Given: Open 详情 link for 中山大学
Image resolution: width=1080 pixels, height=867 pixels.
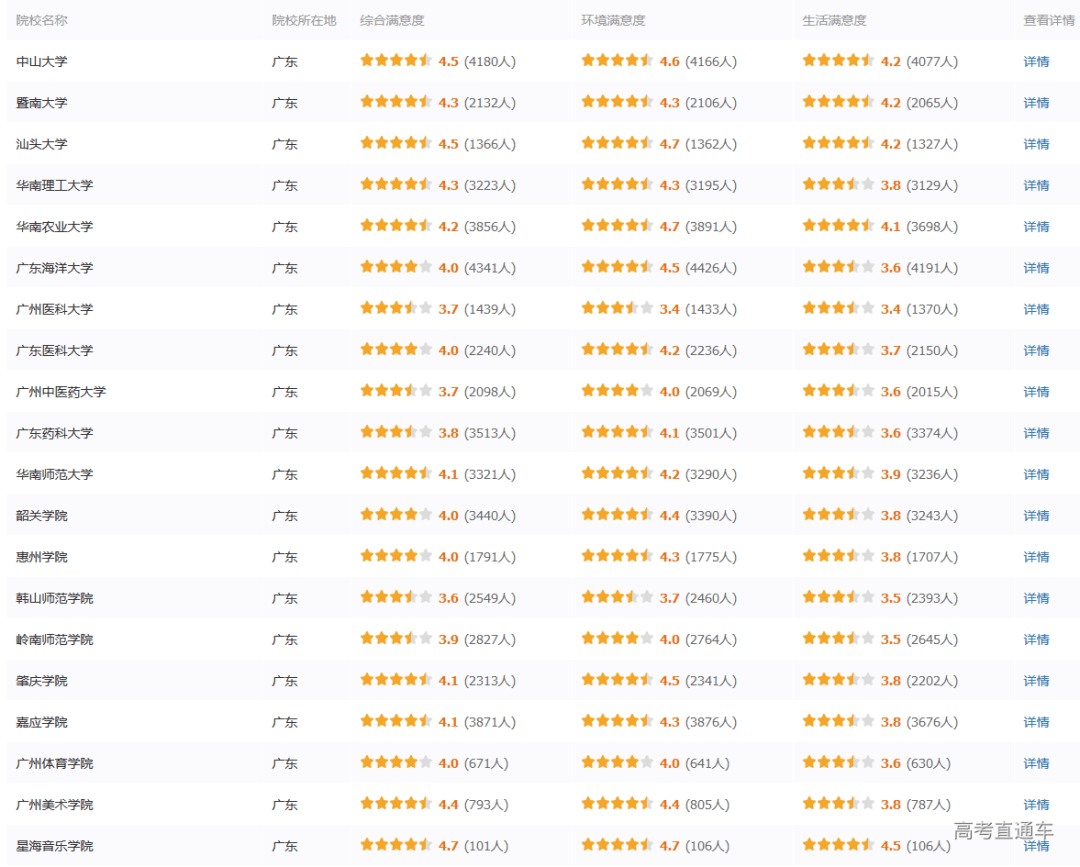Looking at the screenshot, I should point(1036,61).
